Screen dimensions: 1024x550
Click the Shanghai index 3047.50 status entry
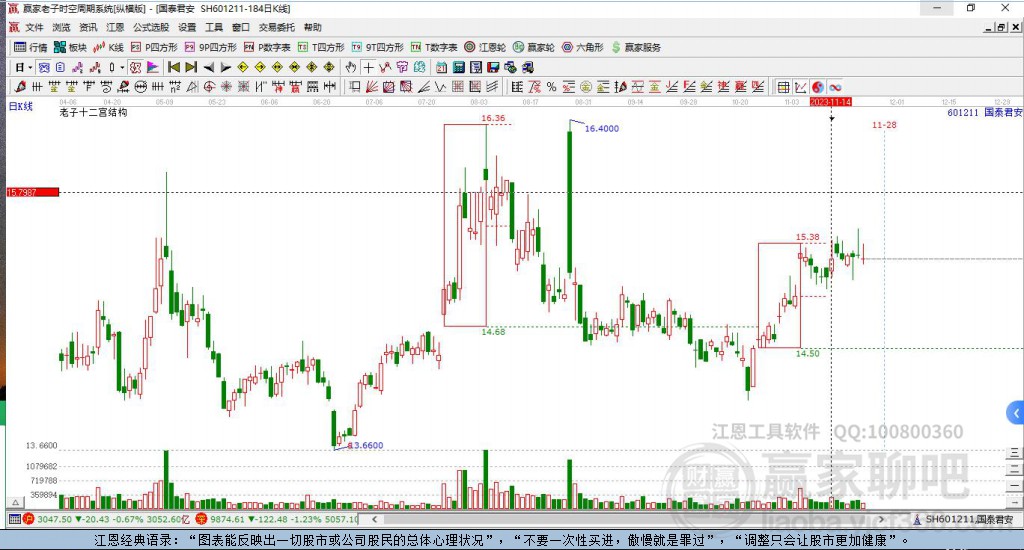click(108, 519)
